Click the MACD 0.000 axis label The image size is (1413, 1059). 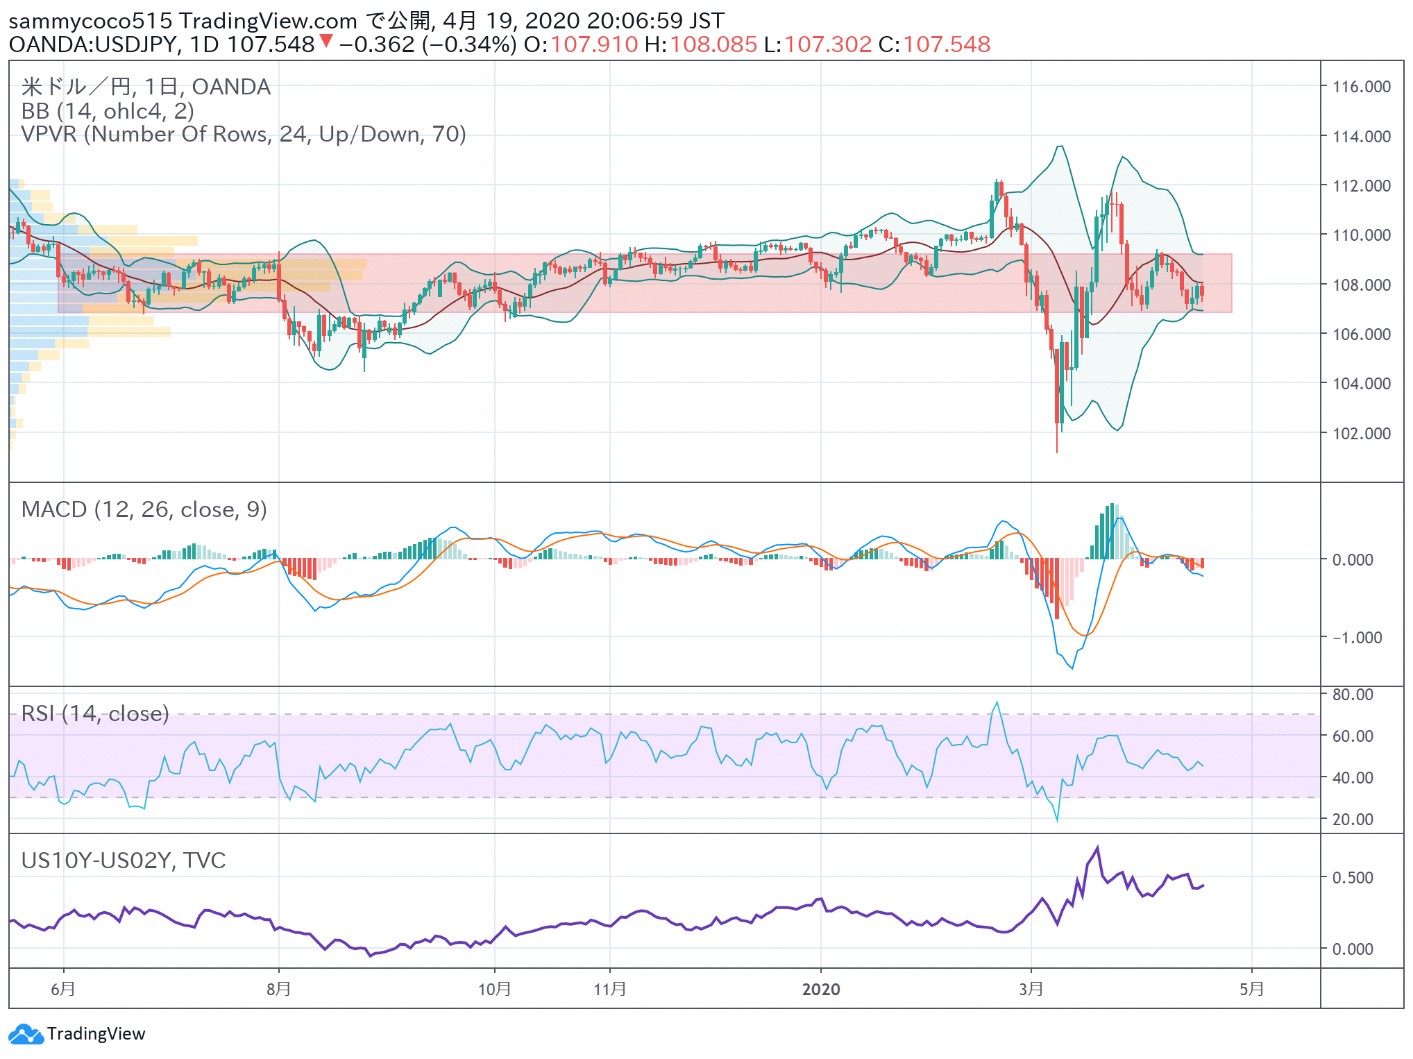pyautogui.click(x=1352, y=560)
